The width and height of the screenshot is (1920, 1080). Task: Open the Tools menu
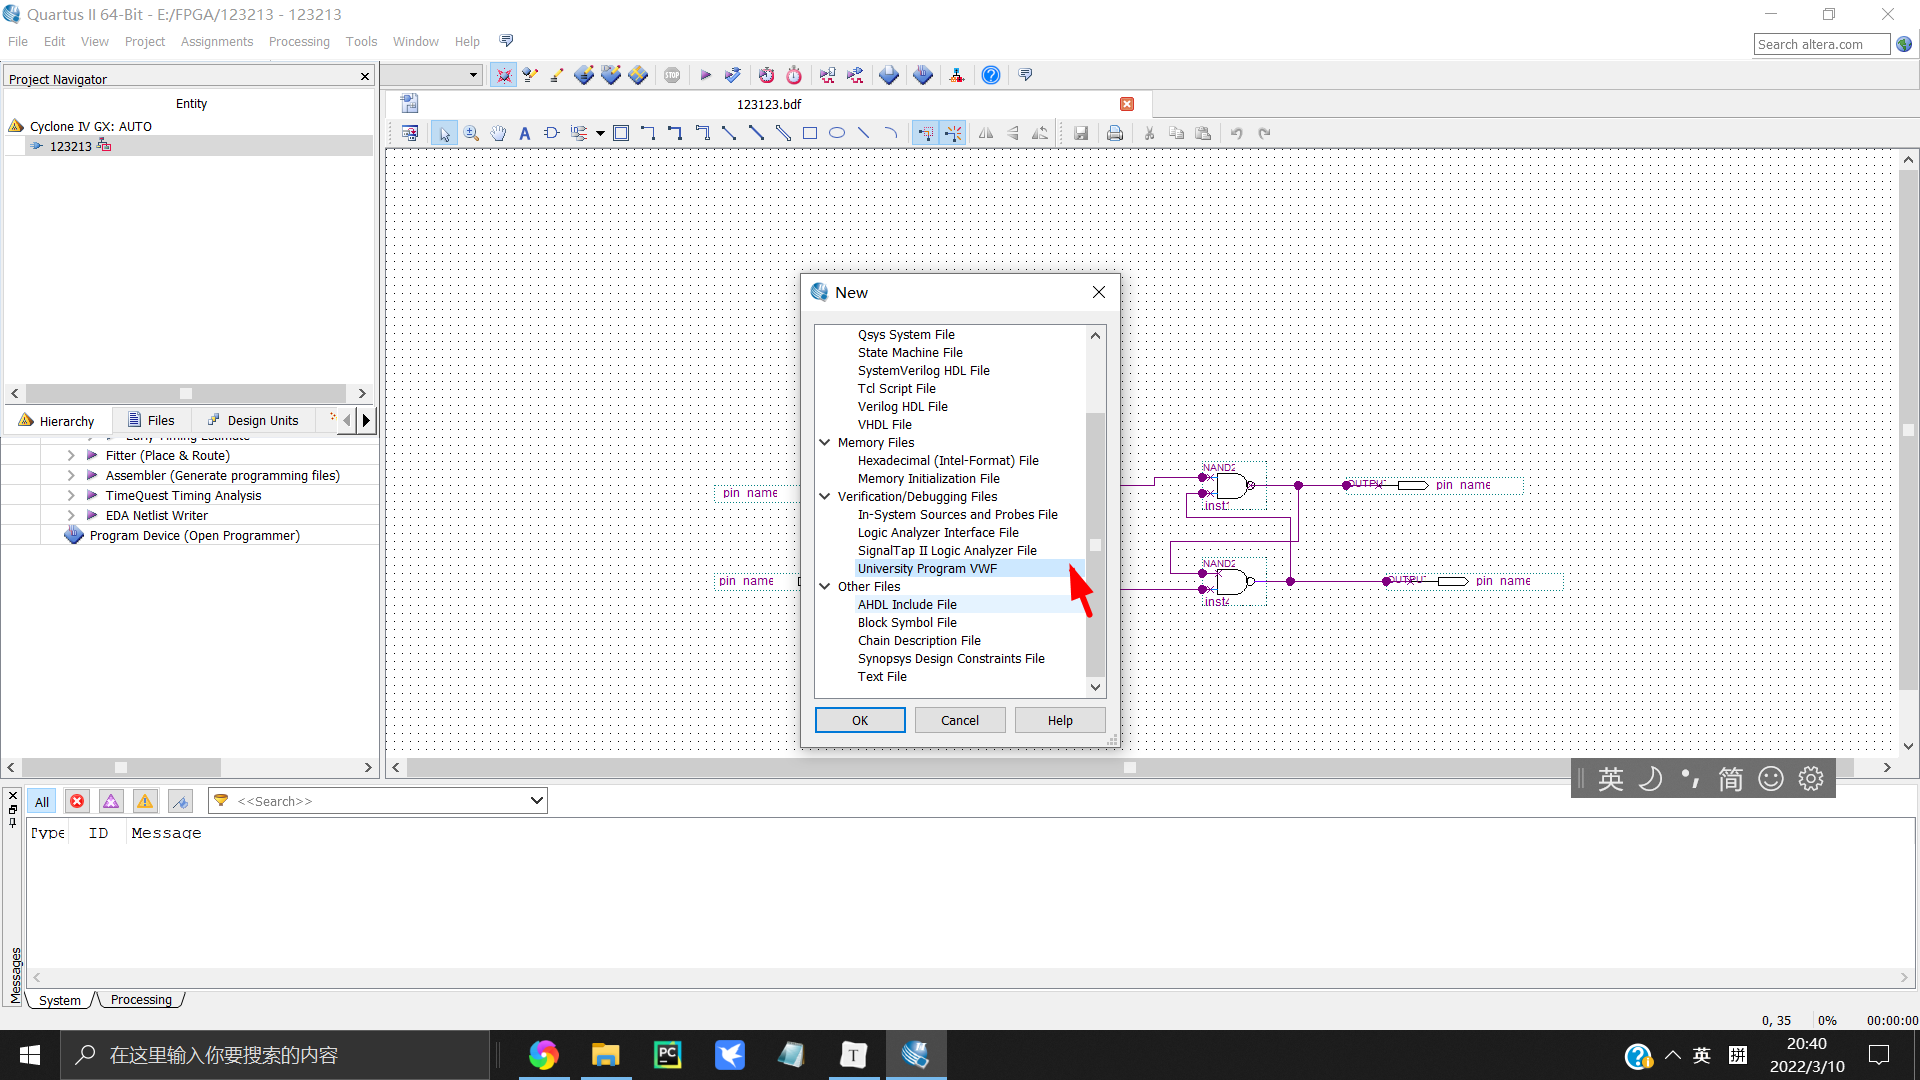point(361,41)
